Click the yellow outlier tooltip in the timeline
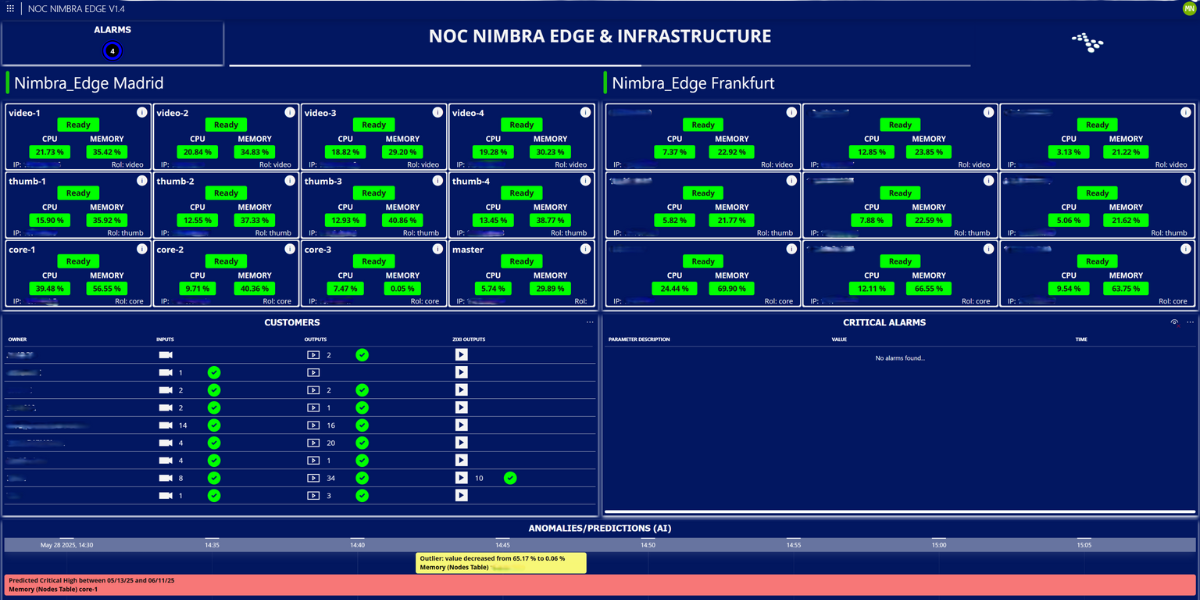 500,562
